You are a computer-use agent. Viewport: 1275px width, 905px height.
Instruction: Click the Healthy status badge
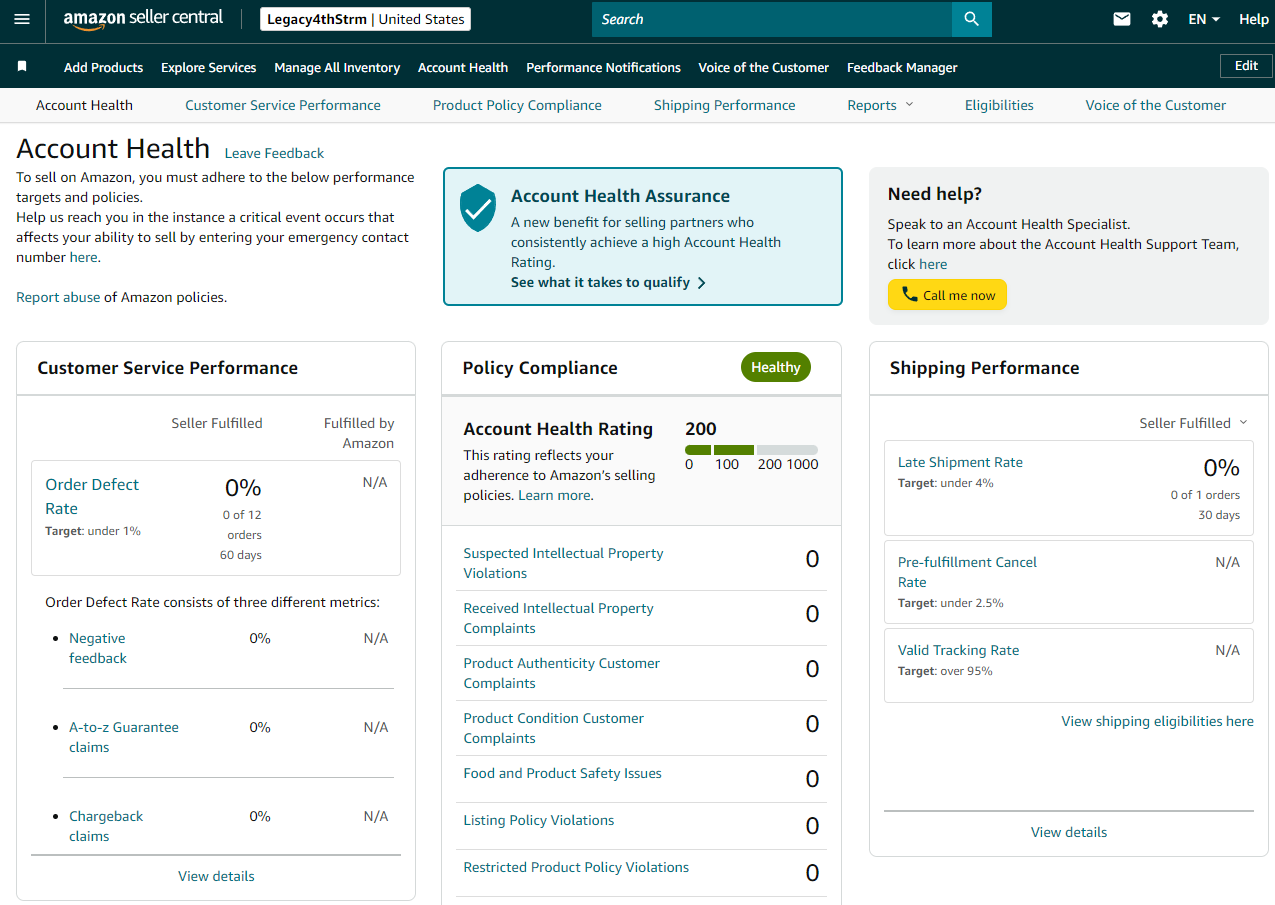776,367
